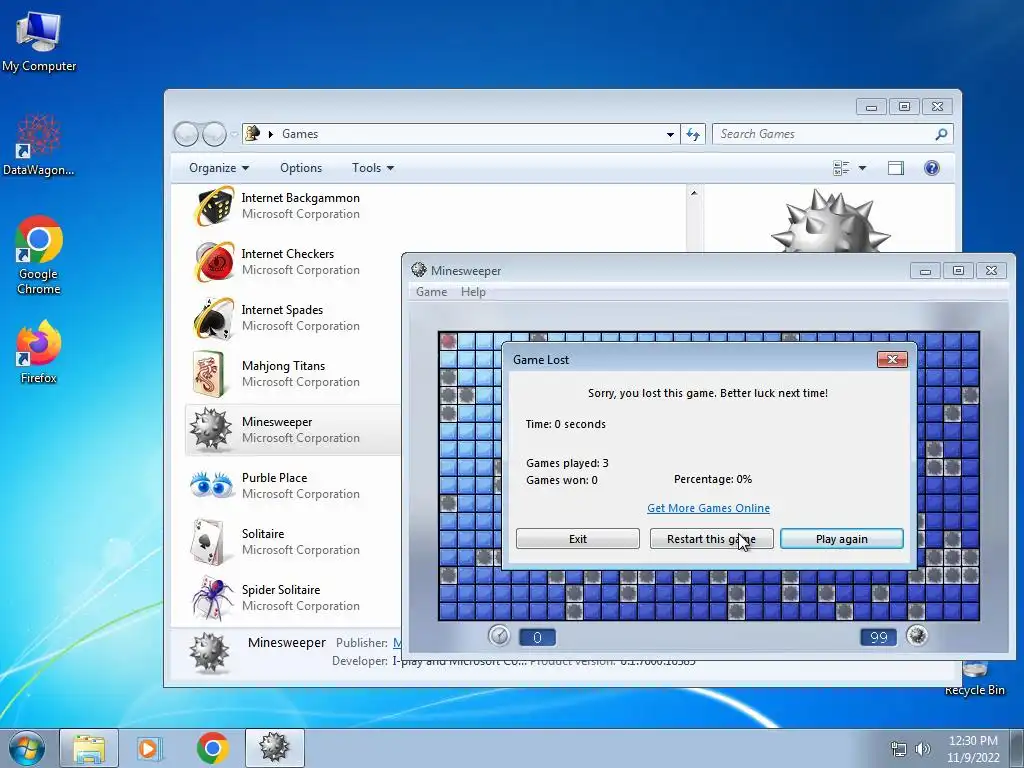Toggle the preview pane button

coord(895,168)
